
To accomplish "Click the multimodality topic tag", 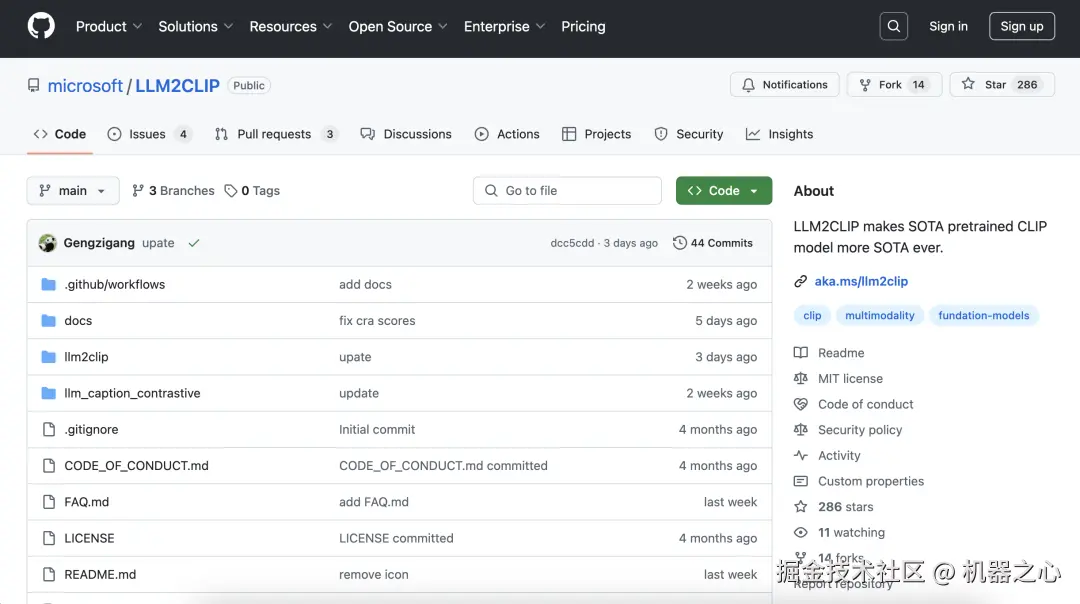I will pos(880,315).
